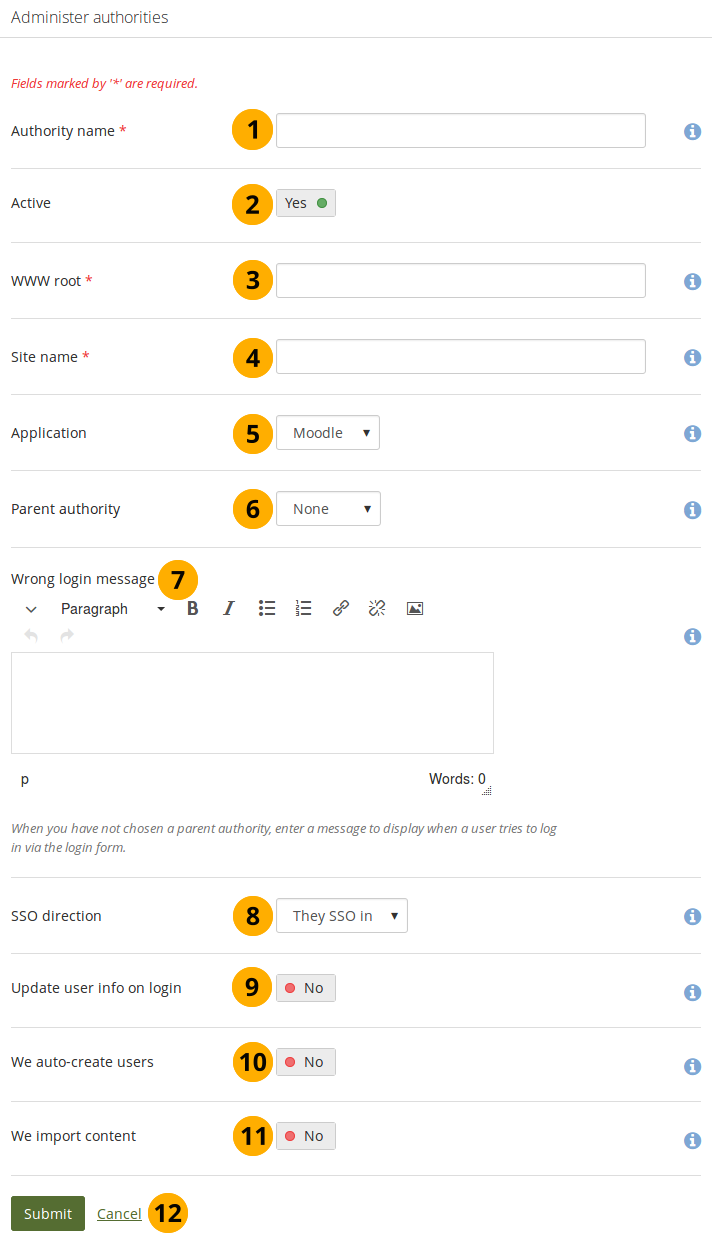Toggle bold formatting in the editor
Image resolution: width=712 pixels, height=1239 pixels.
(193, 608)
